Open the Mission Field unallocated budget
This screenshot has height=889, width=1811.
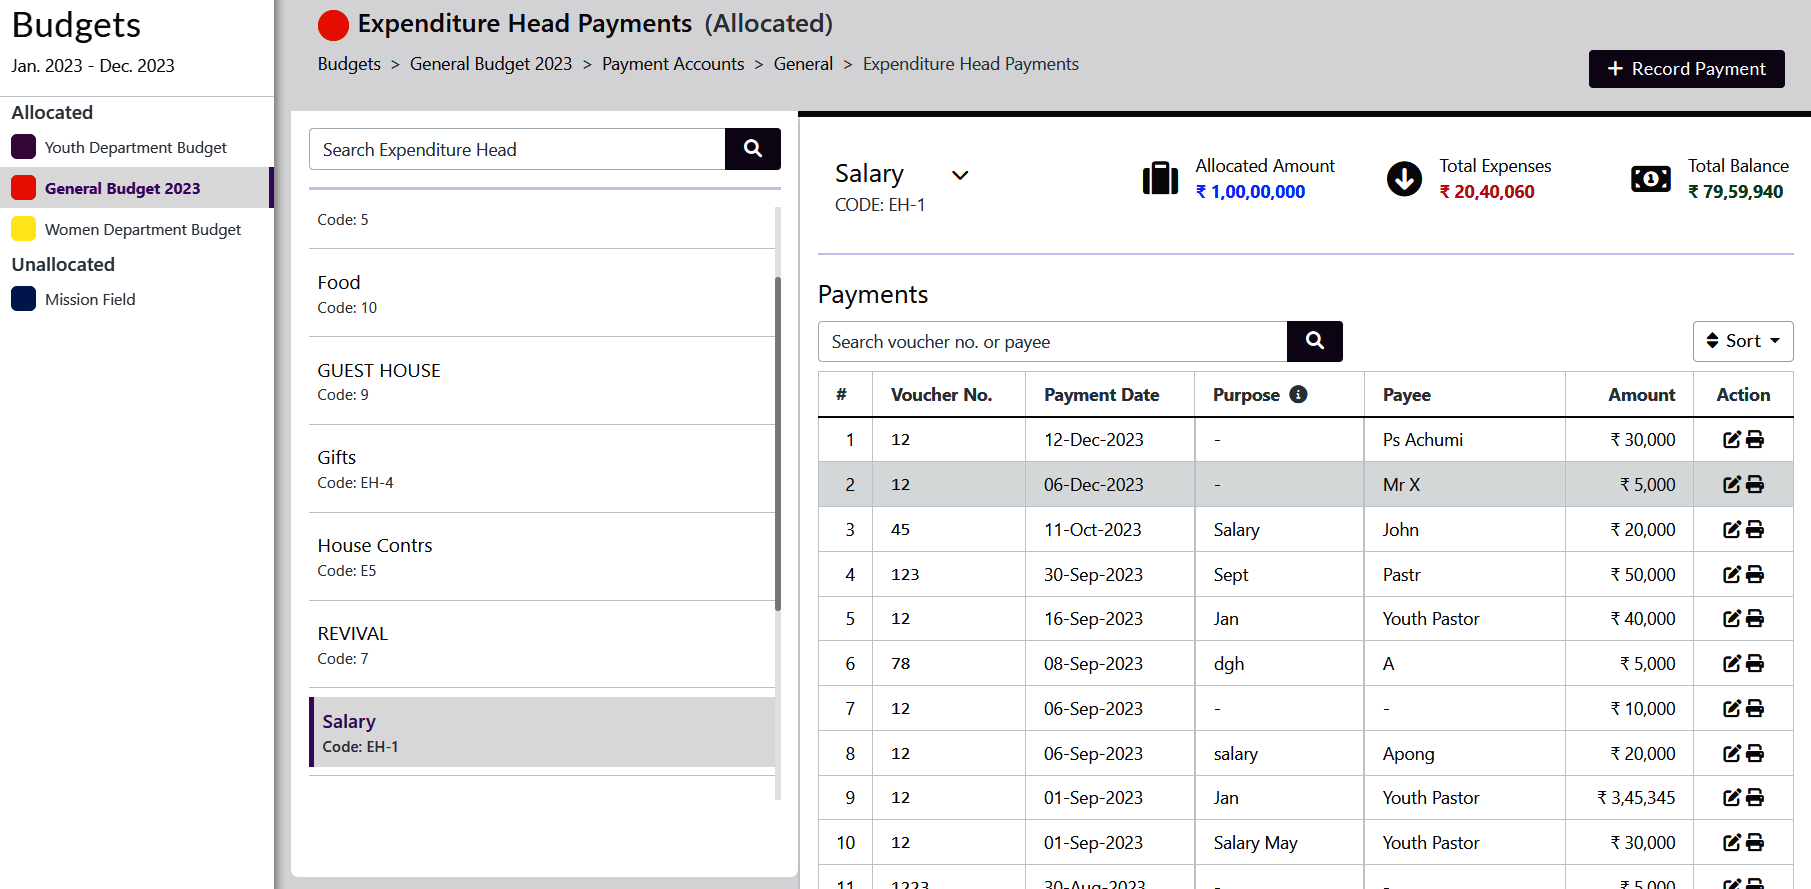90,299
